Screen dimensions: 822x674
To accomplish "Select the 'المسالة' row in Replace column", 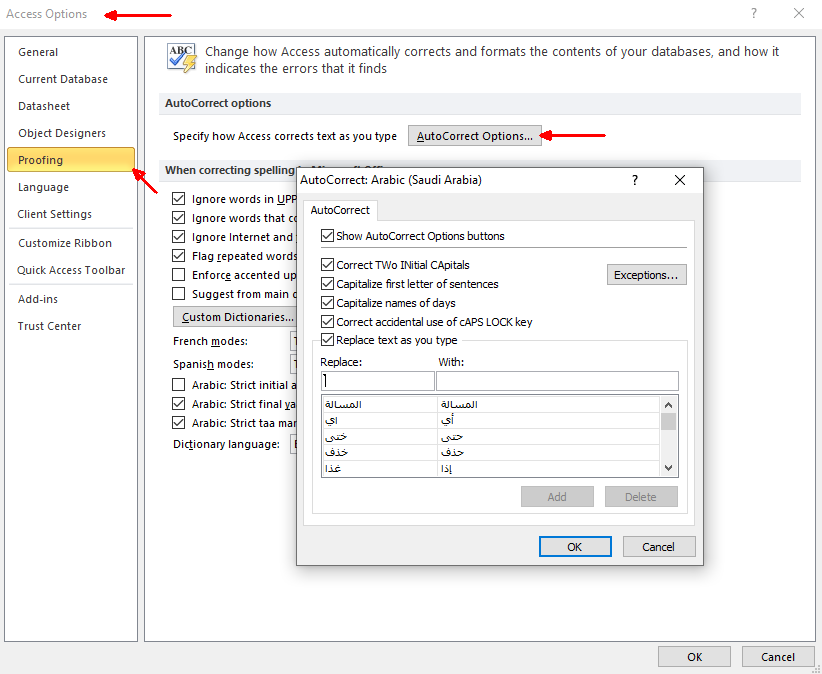I will point(380,405).
